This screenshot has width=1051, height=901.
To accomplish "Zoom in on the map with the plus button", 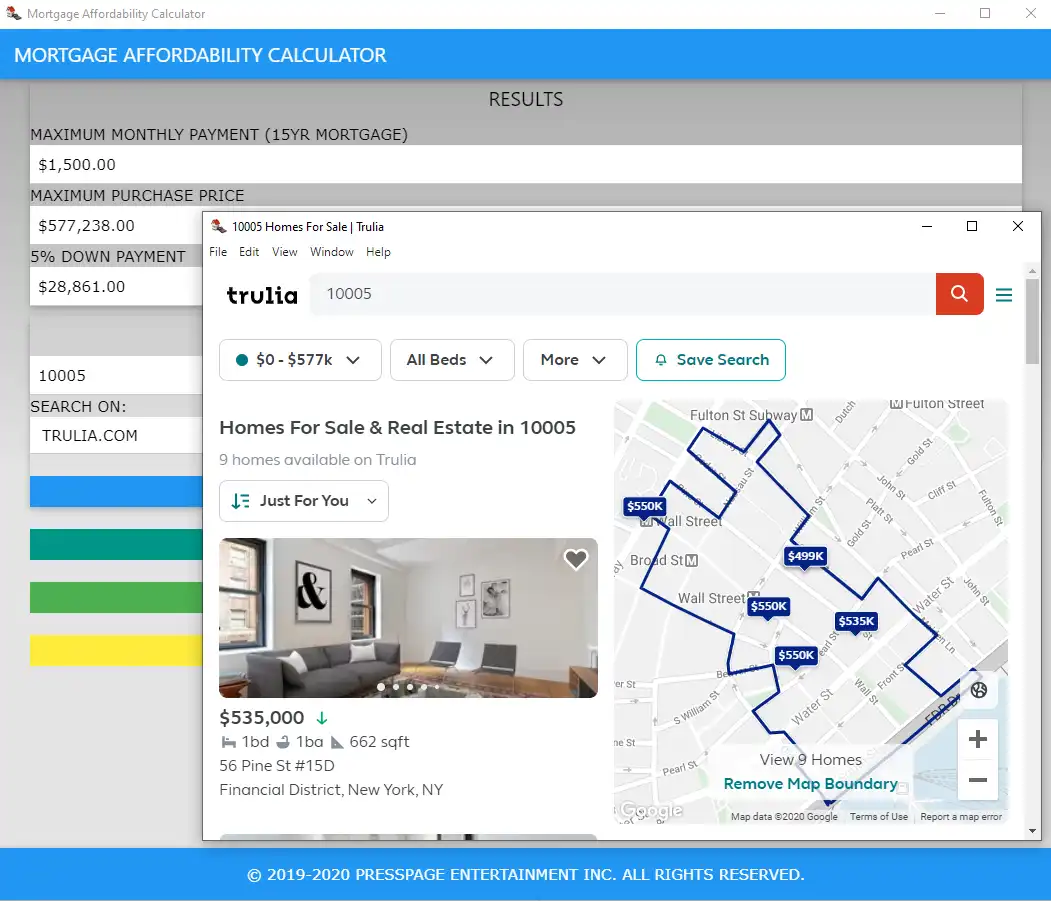I will 978,739.
